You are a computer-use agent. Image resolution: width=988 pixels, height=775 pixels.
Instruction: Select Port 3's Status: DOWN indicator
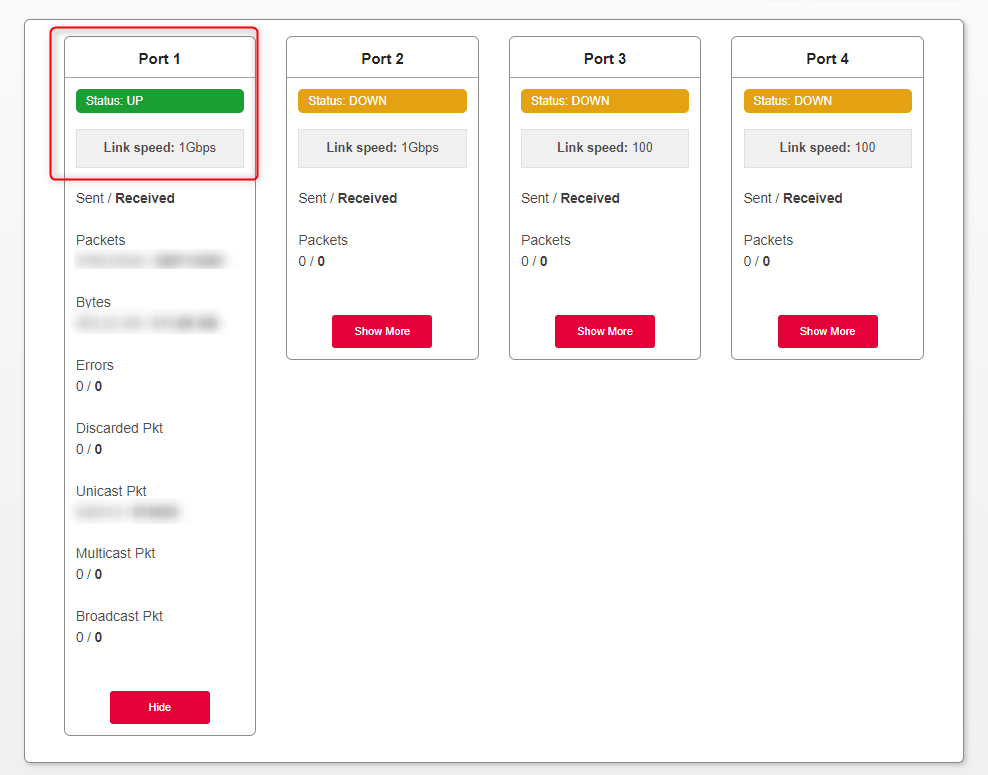[605, 101]
